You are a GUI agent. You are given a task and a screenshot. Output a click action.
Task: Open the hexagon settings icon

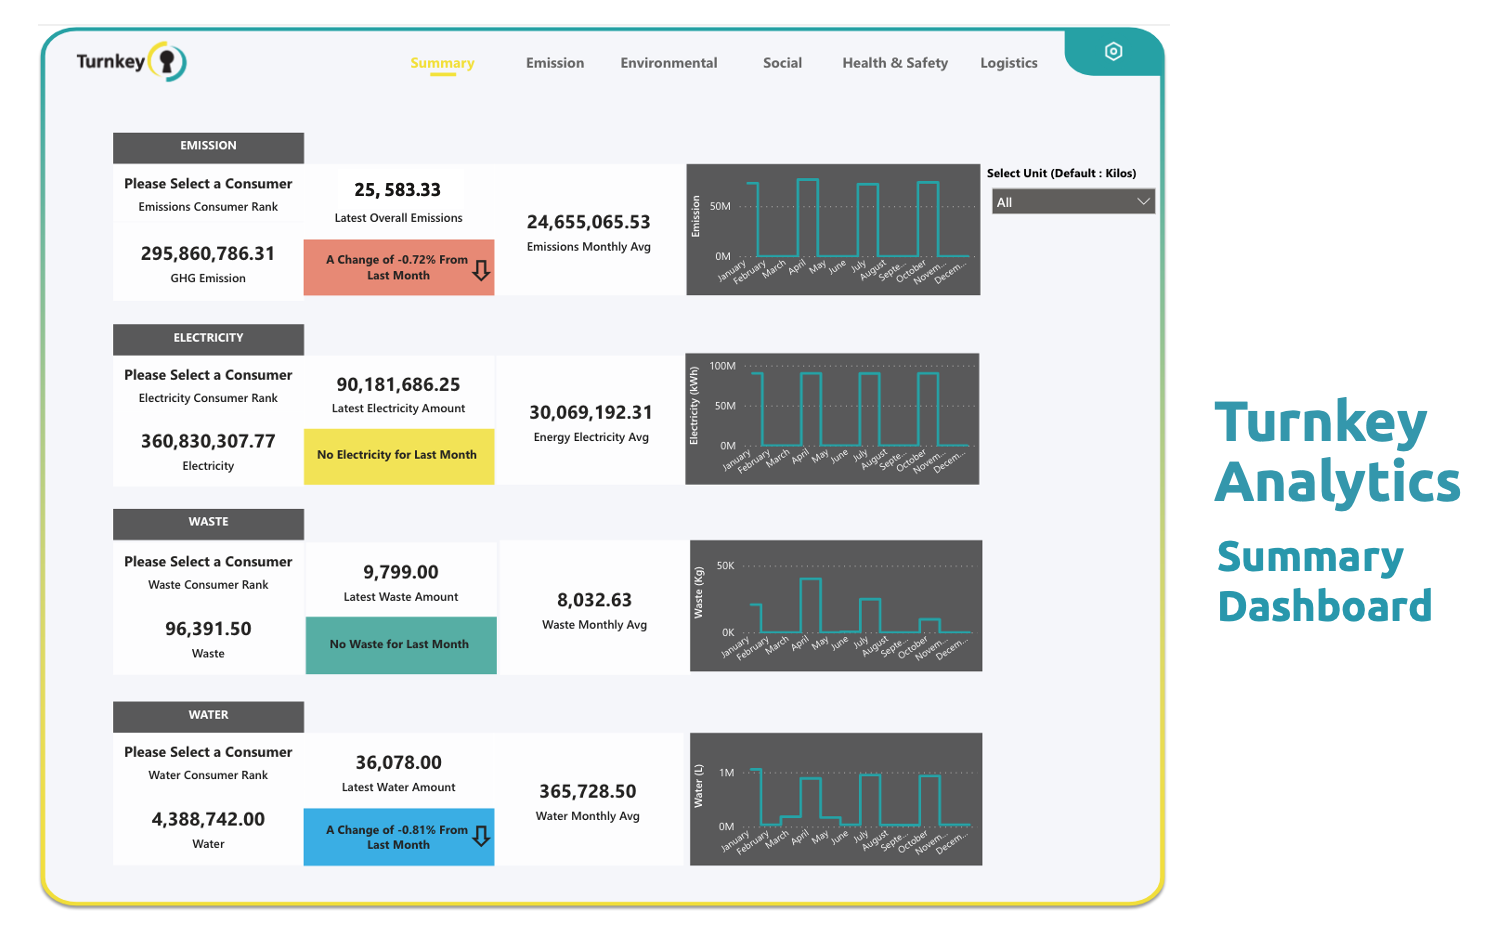[x=1113, y=51]
